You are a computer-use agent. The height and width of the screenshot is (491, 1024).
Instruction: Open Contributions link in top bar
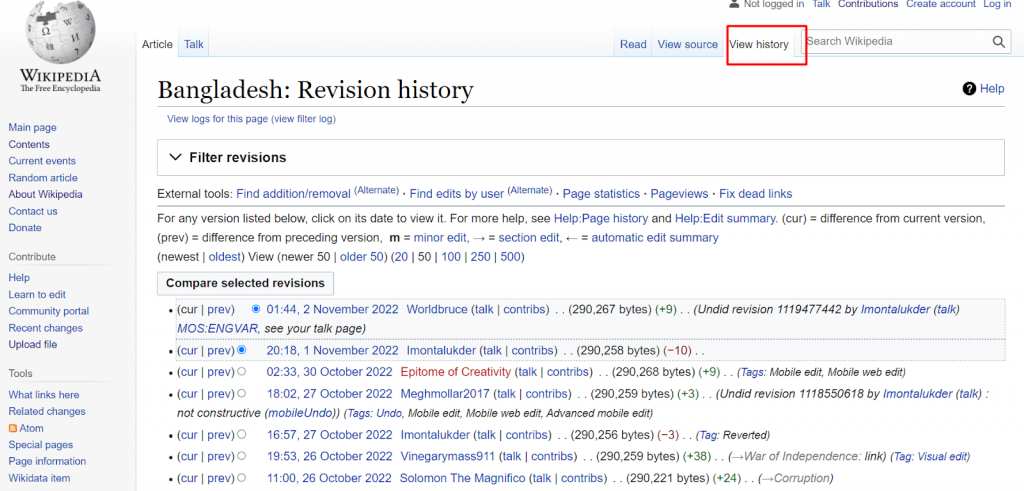(868, 4)
